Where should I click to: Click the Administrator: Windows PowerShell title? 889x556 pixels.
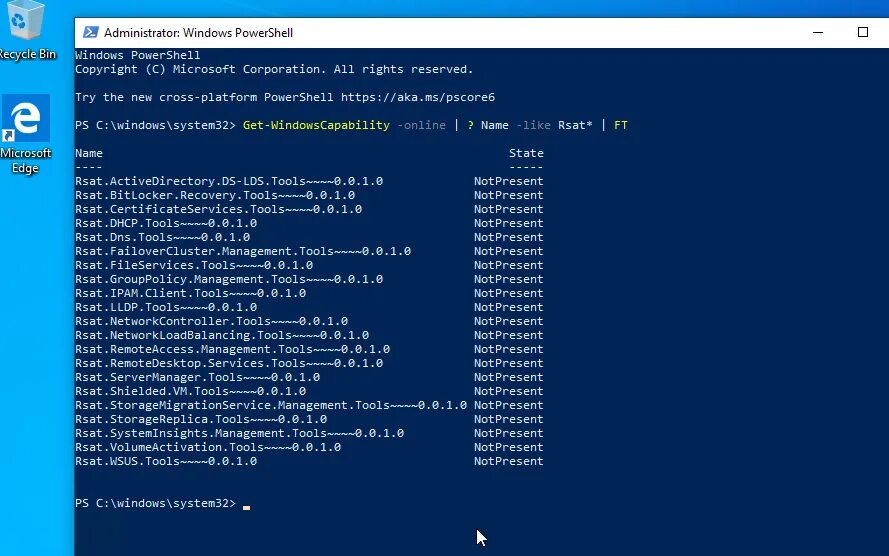[198, 33]
